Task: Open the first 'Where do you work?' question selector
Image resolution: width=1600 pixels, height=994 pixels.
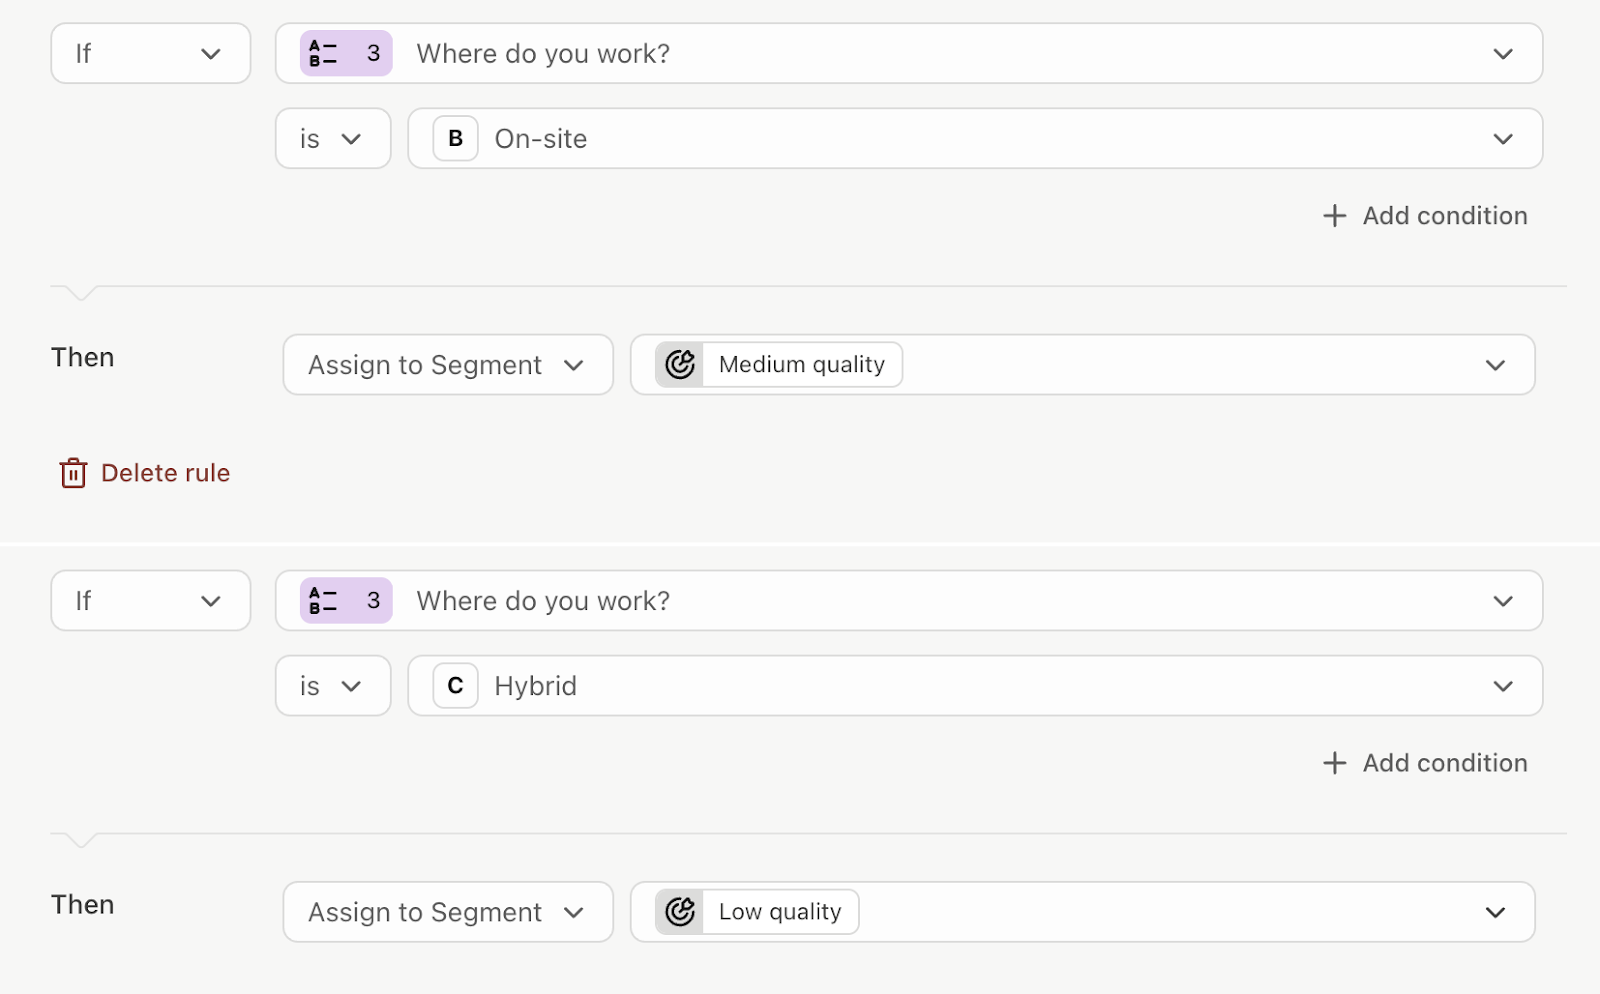Action: (x=908, y=54)
